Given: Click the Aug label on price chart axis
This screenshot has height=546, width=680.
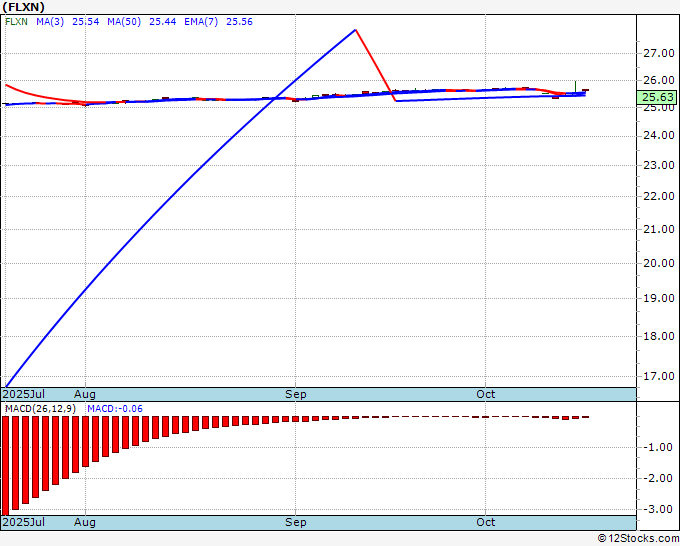Looking at the screenshot, I should [x=85, y=394].
